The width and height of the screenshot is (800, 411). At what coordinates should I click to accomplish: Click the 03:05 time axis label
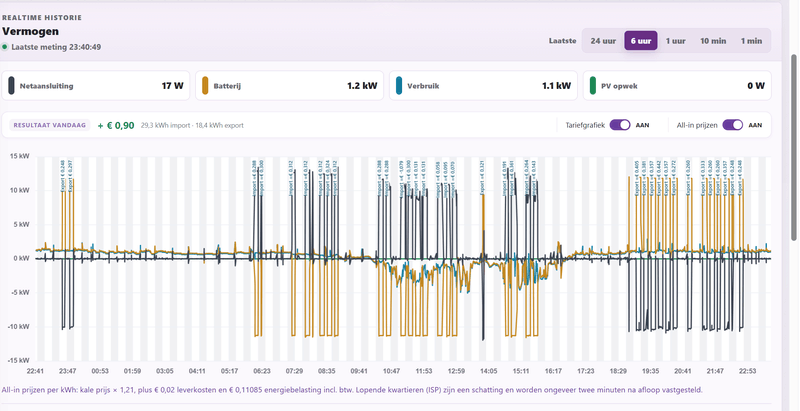tap(165, 371)
